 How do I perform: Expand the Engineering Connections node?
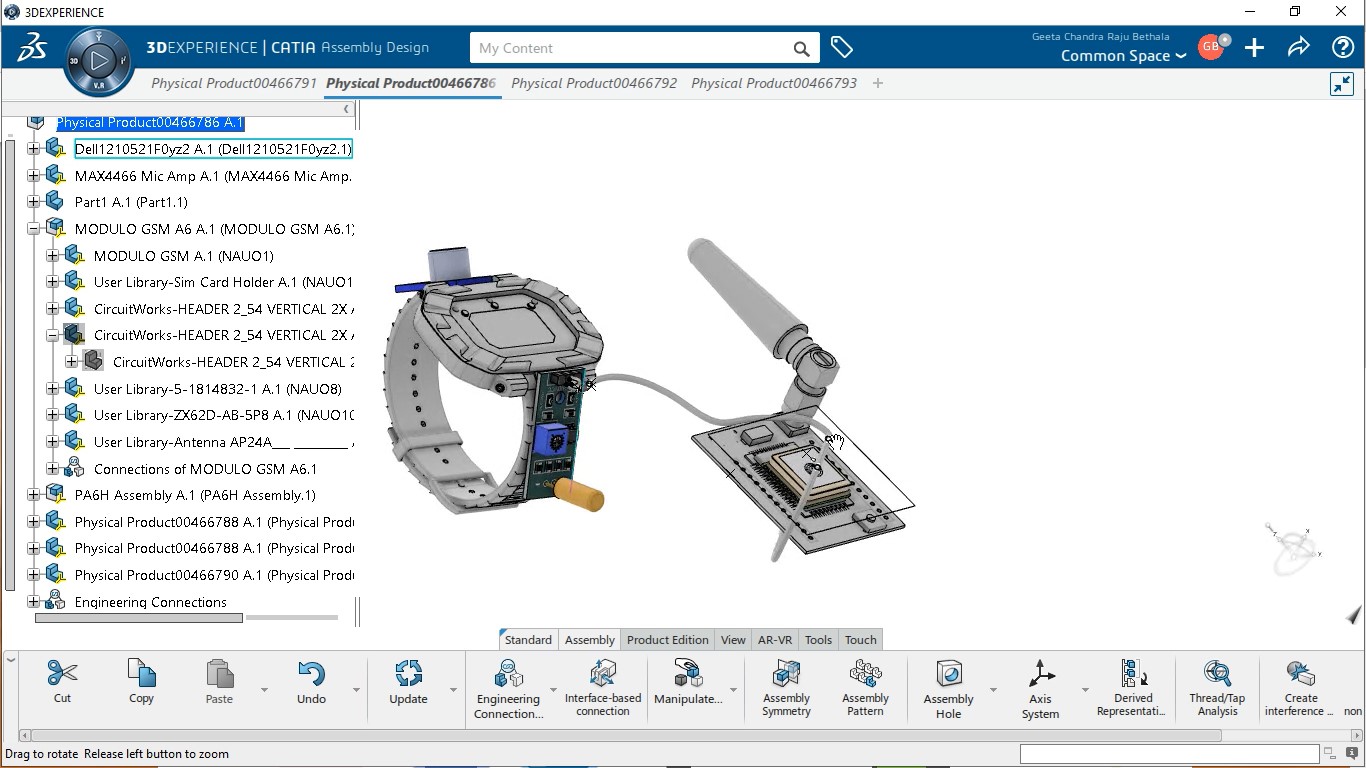pyautogui.click(x=33, y=602)
